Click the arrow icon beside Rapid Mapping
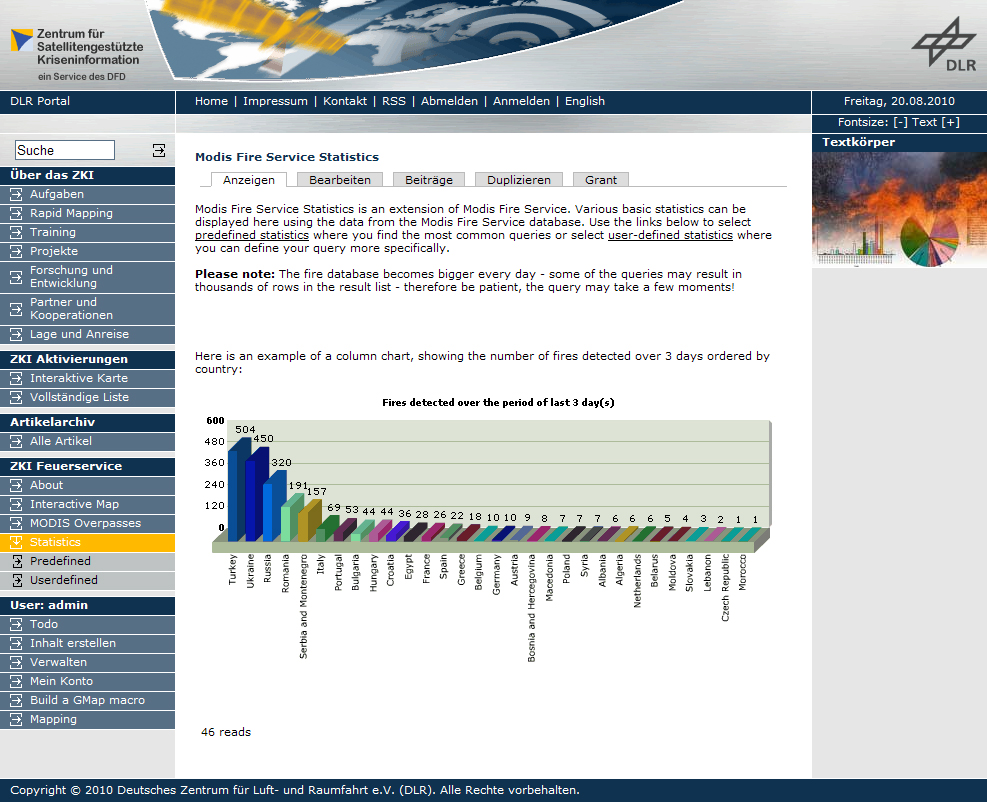 click(16, 214)
